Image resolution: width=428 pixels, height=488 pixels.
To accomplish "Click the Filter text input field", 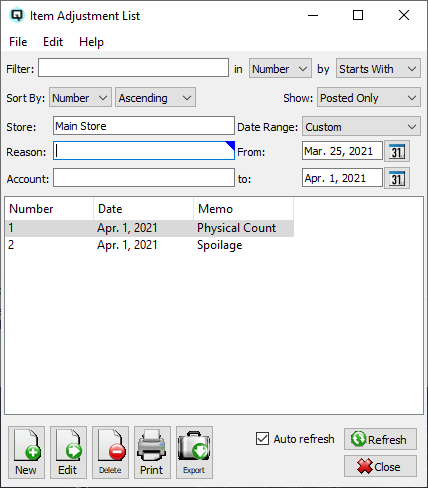I will pos(133,68).
